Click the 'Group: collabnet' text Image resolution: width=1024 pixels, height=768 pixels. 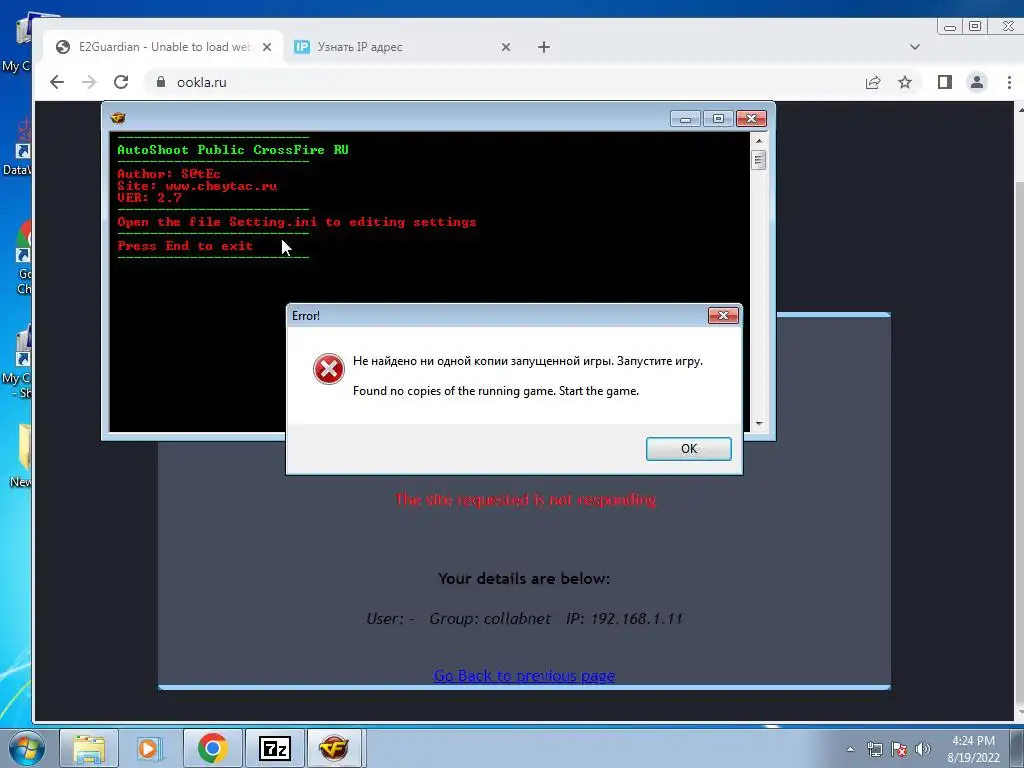[490, 618]
